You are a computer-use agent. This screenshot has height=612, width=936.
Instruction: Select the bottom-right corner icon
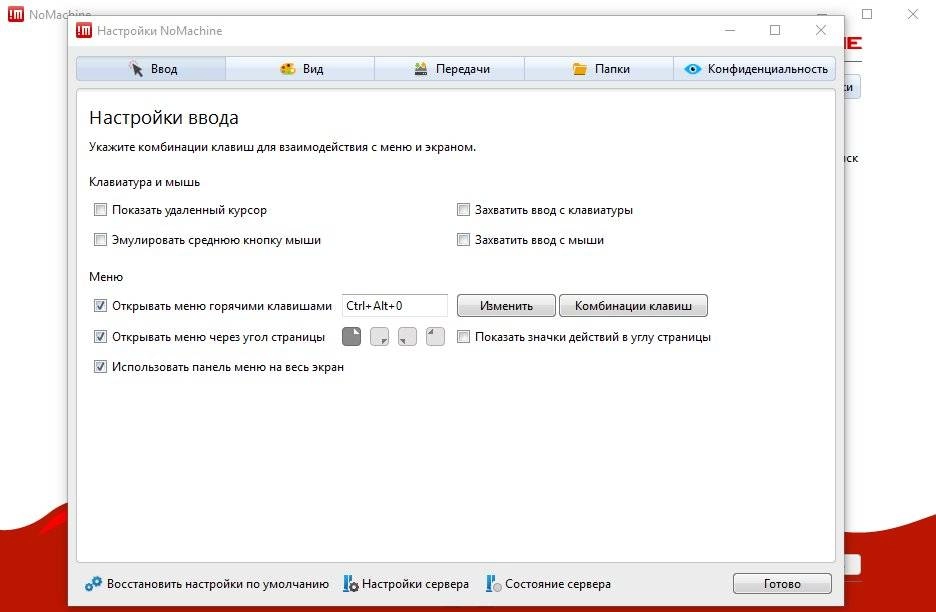pos(380,337)
